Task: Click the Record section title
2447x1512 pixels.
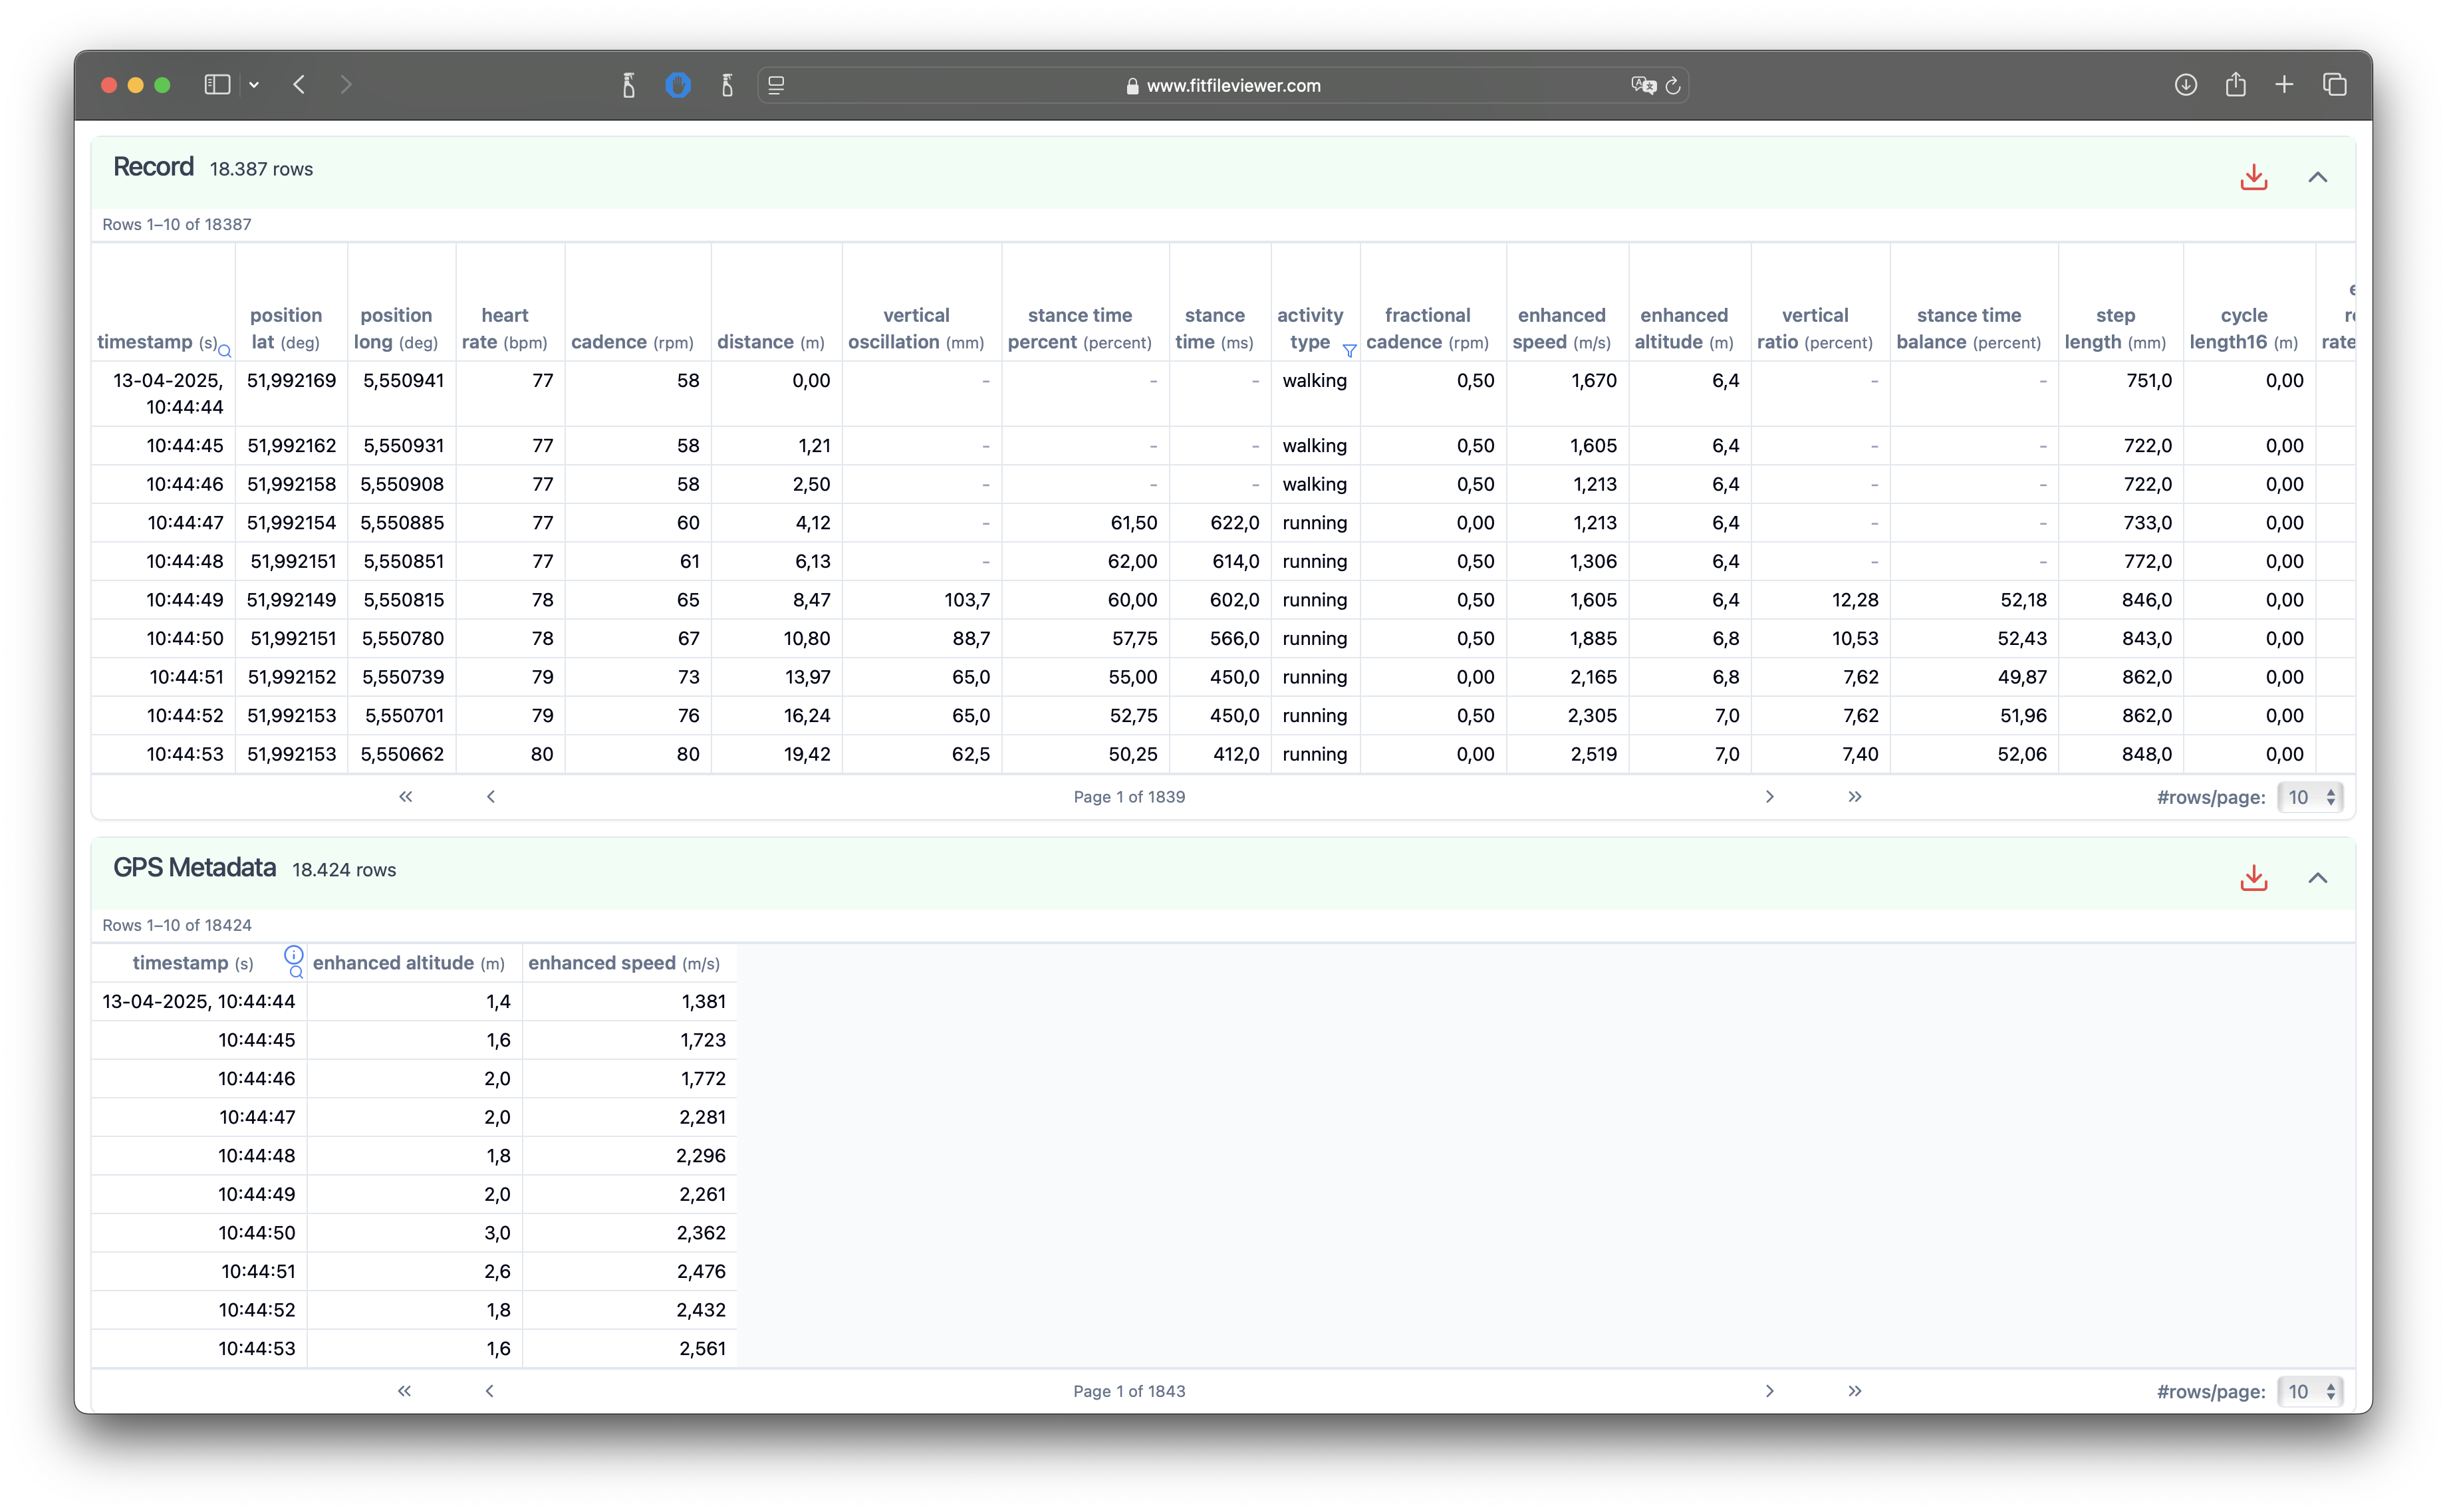Action: click(153, 167)
